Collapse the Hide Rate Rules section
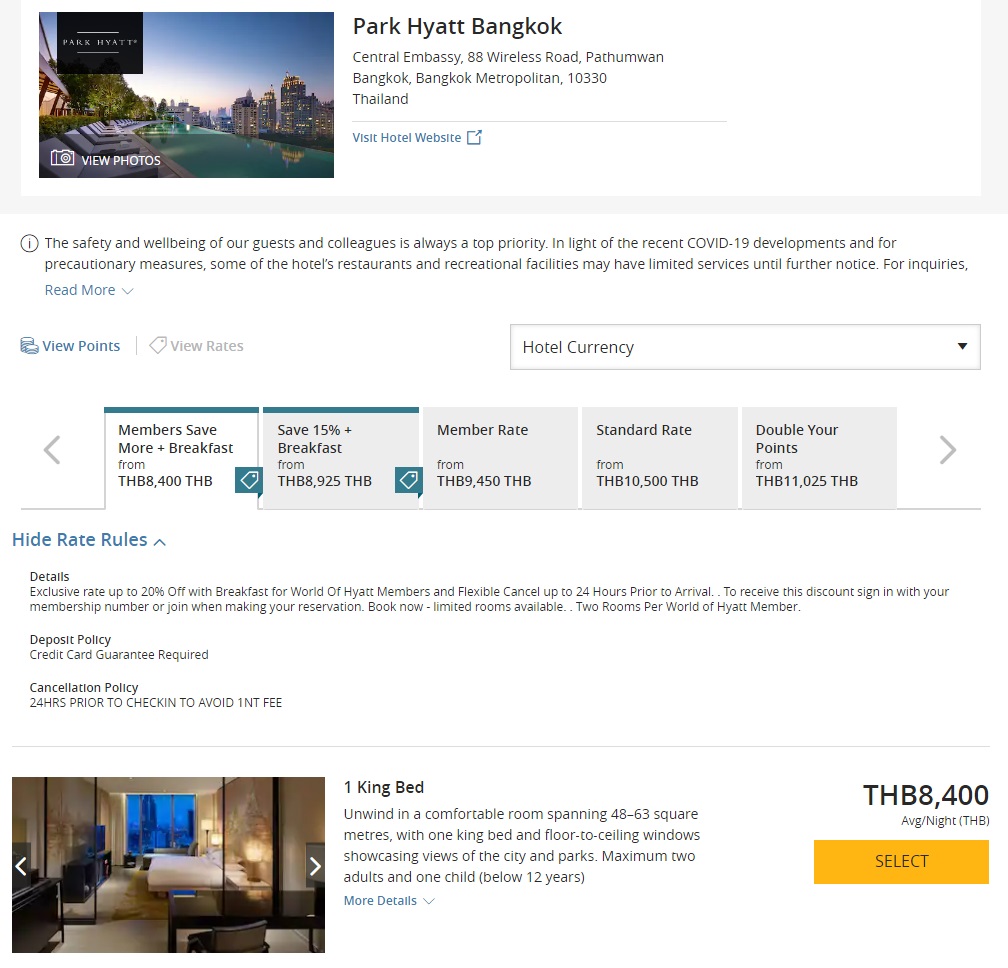The image size is (1008, 968). coord(89,540)
